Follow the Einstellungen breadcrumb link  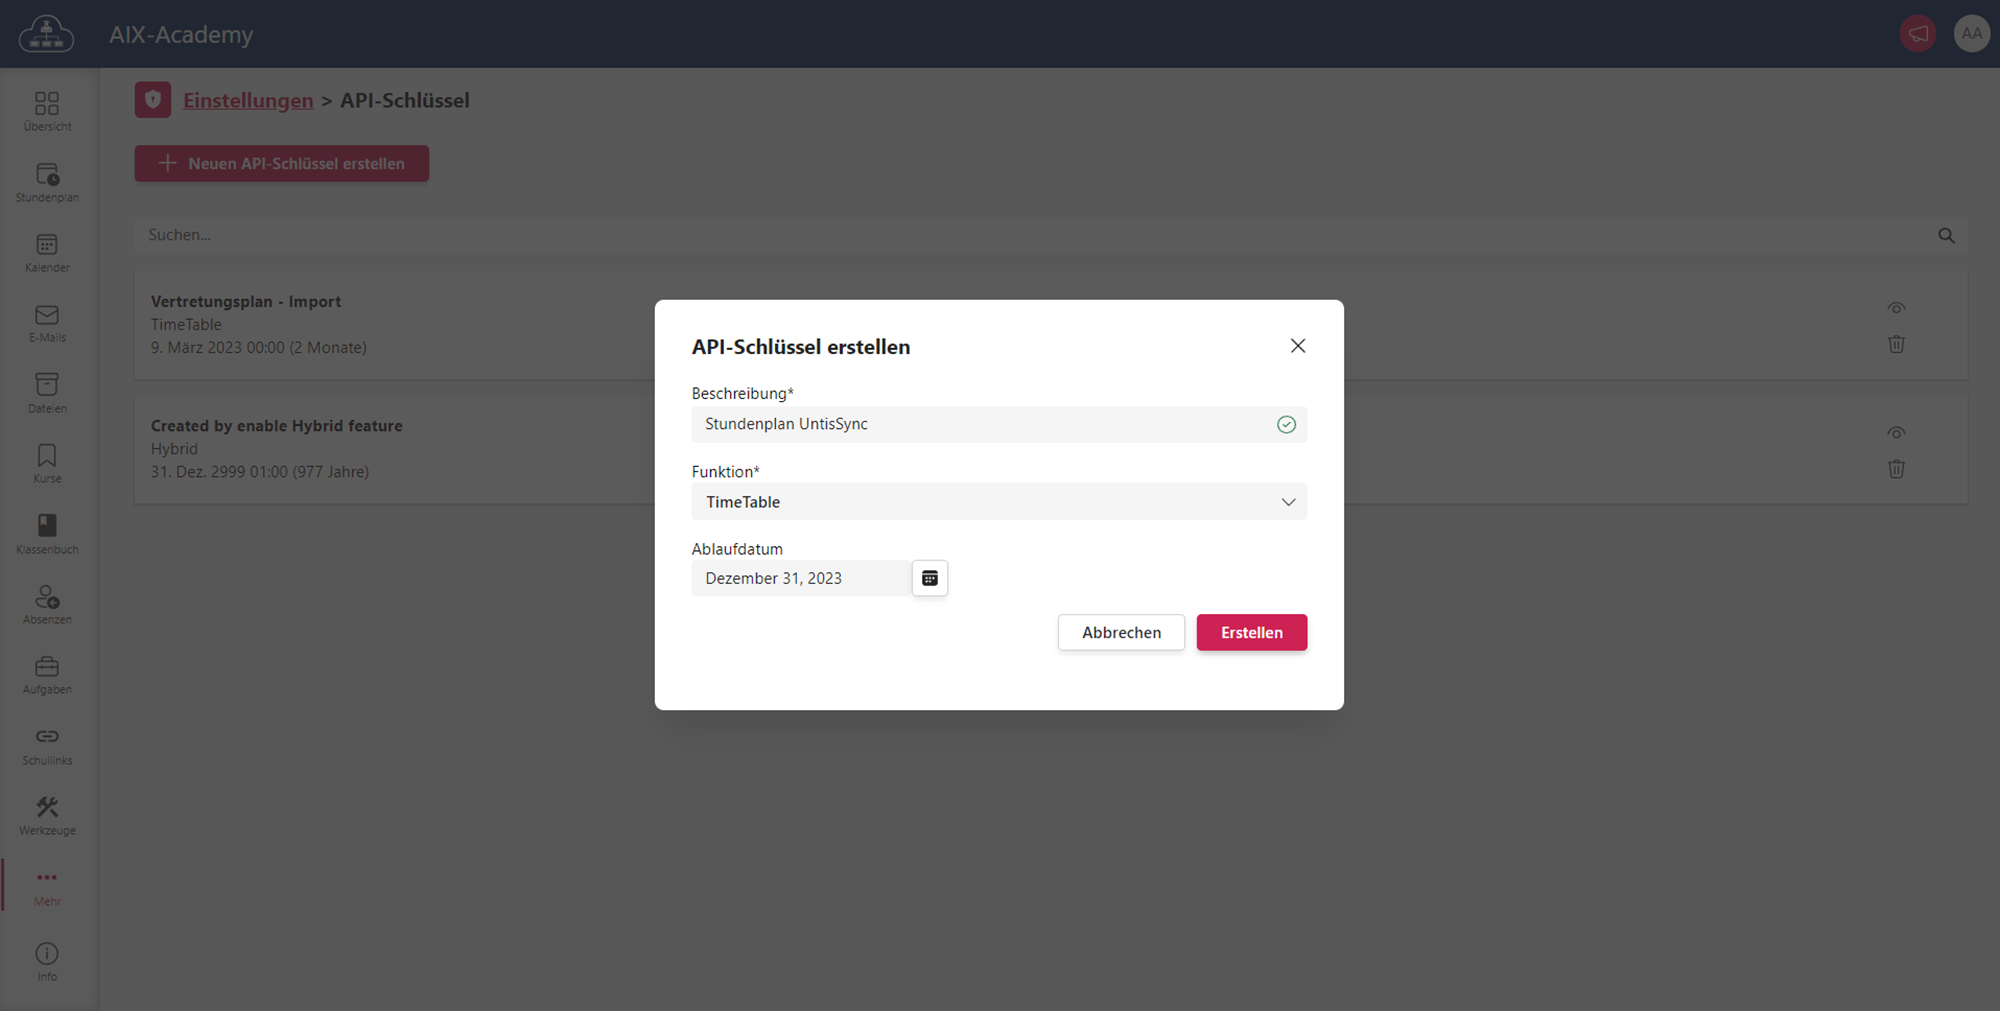(x=248, y=101)
